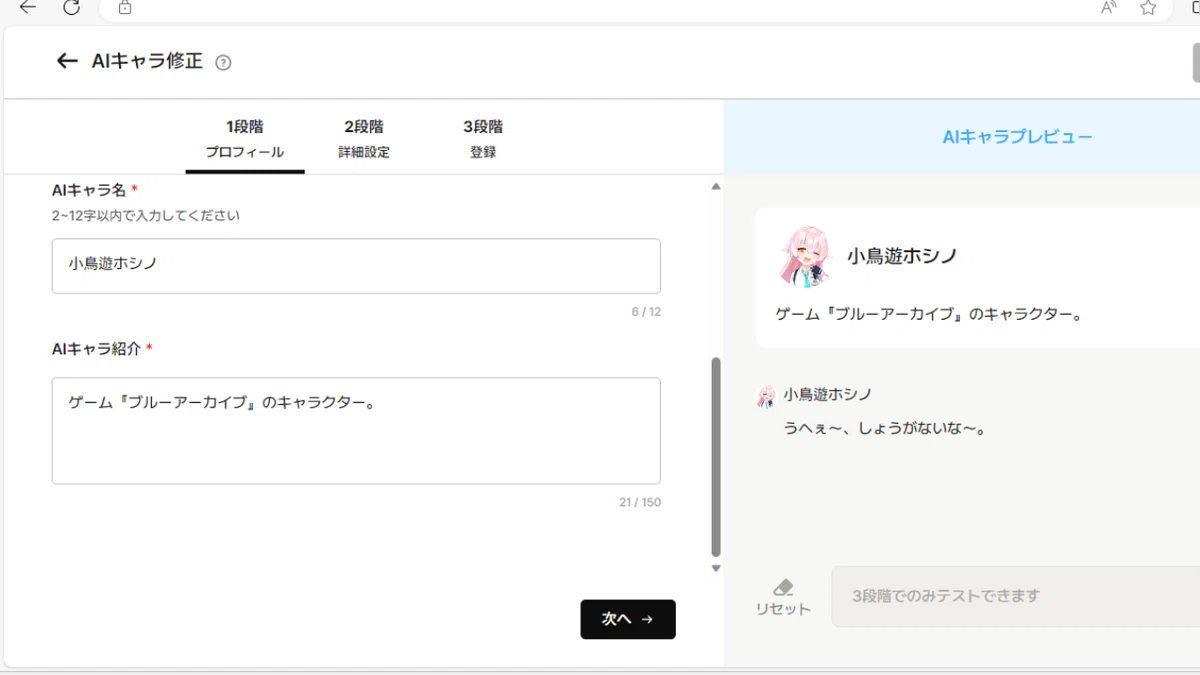The image size is (1200, 675).
Task: Go back with the browser back arrow
Action: coord(28,7)
